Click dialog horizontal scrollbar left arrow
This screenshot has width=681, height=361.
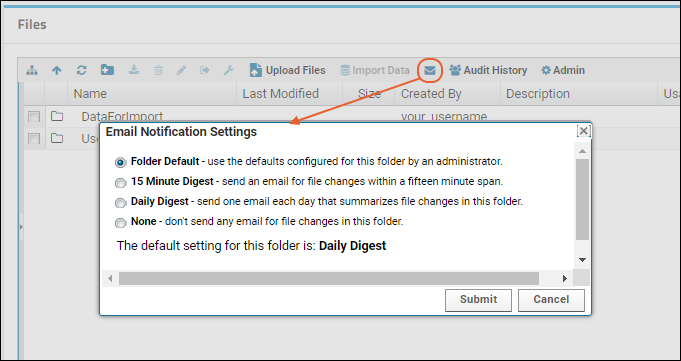(x=110, y=278)
